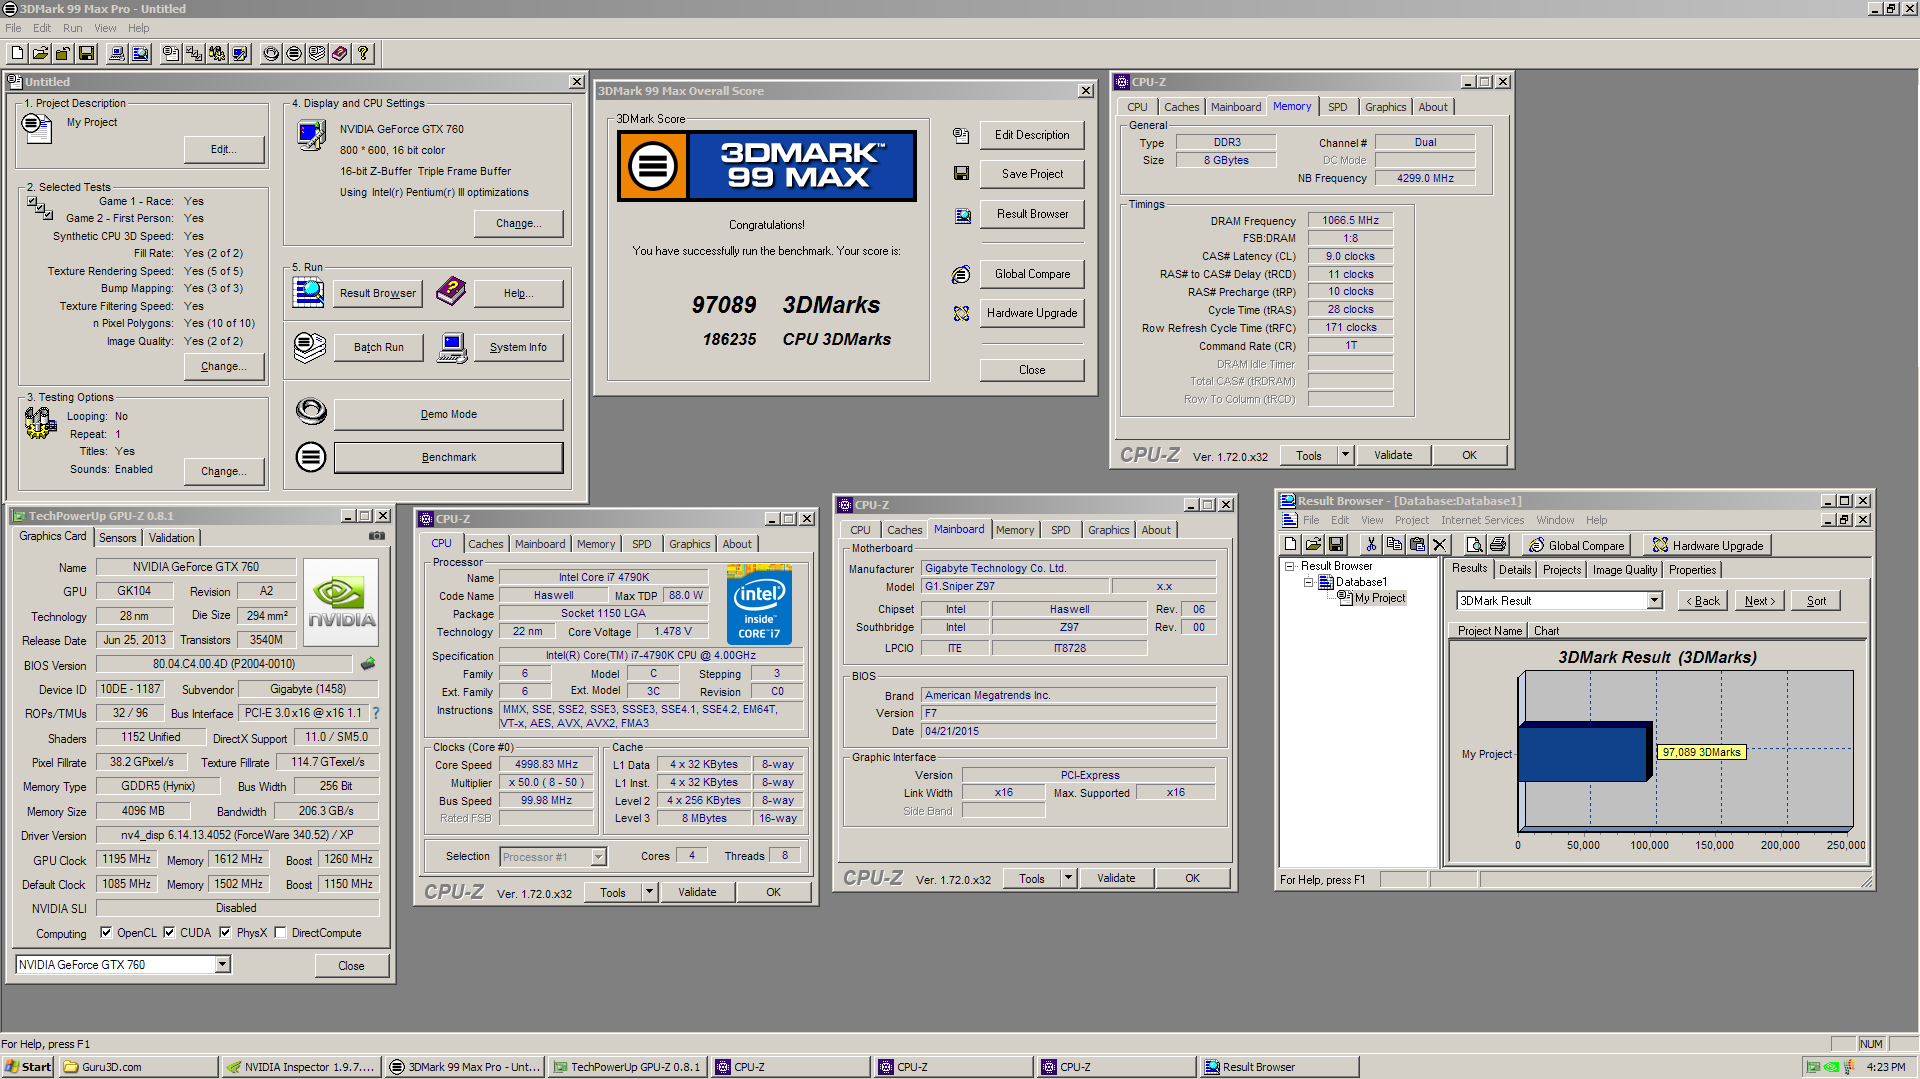The image size is (1920, 1079).
Task: Switch to Details tab in Result Browser
Action: pos(1515,570)
